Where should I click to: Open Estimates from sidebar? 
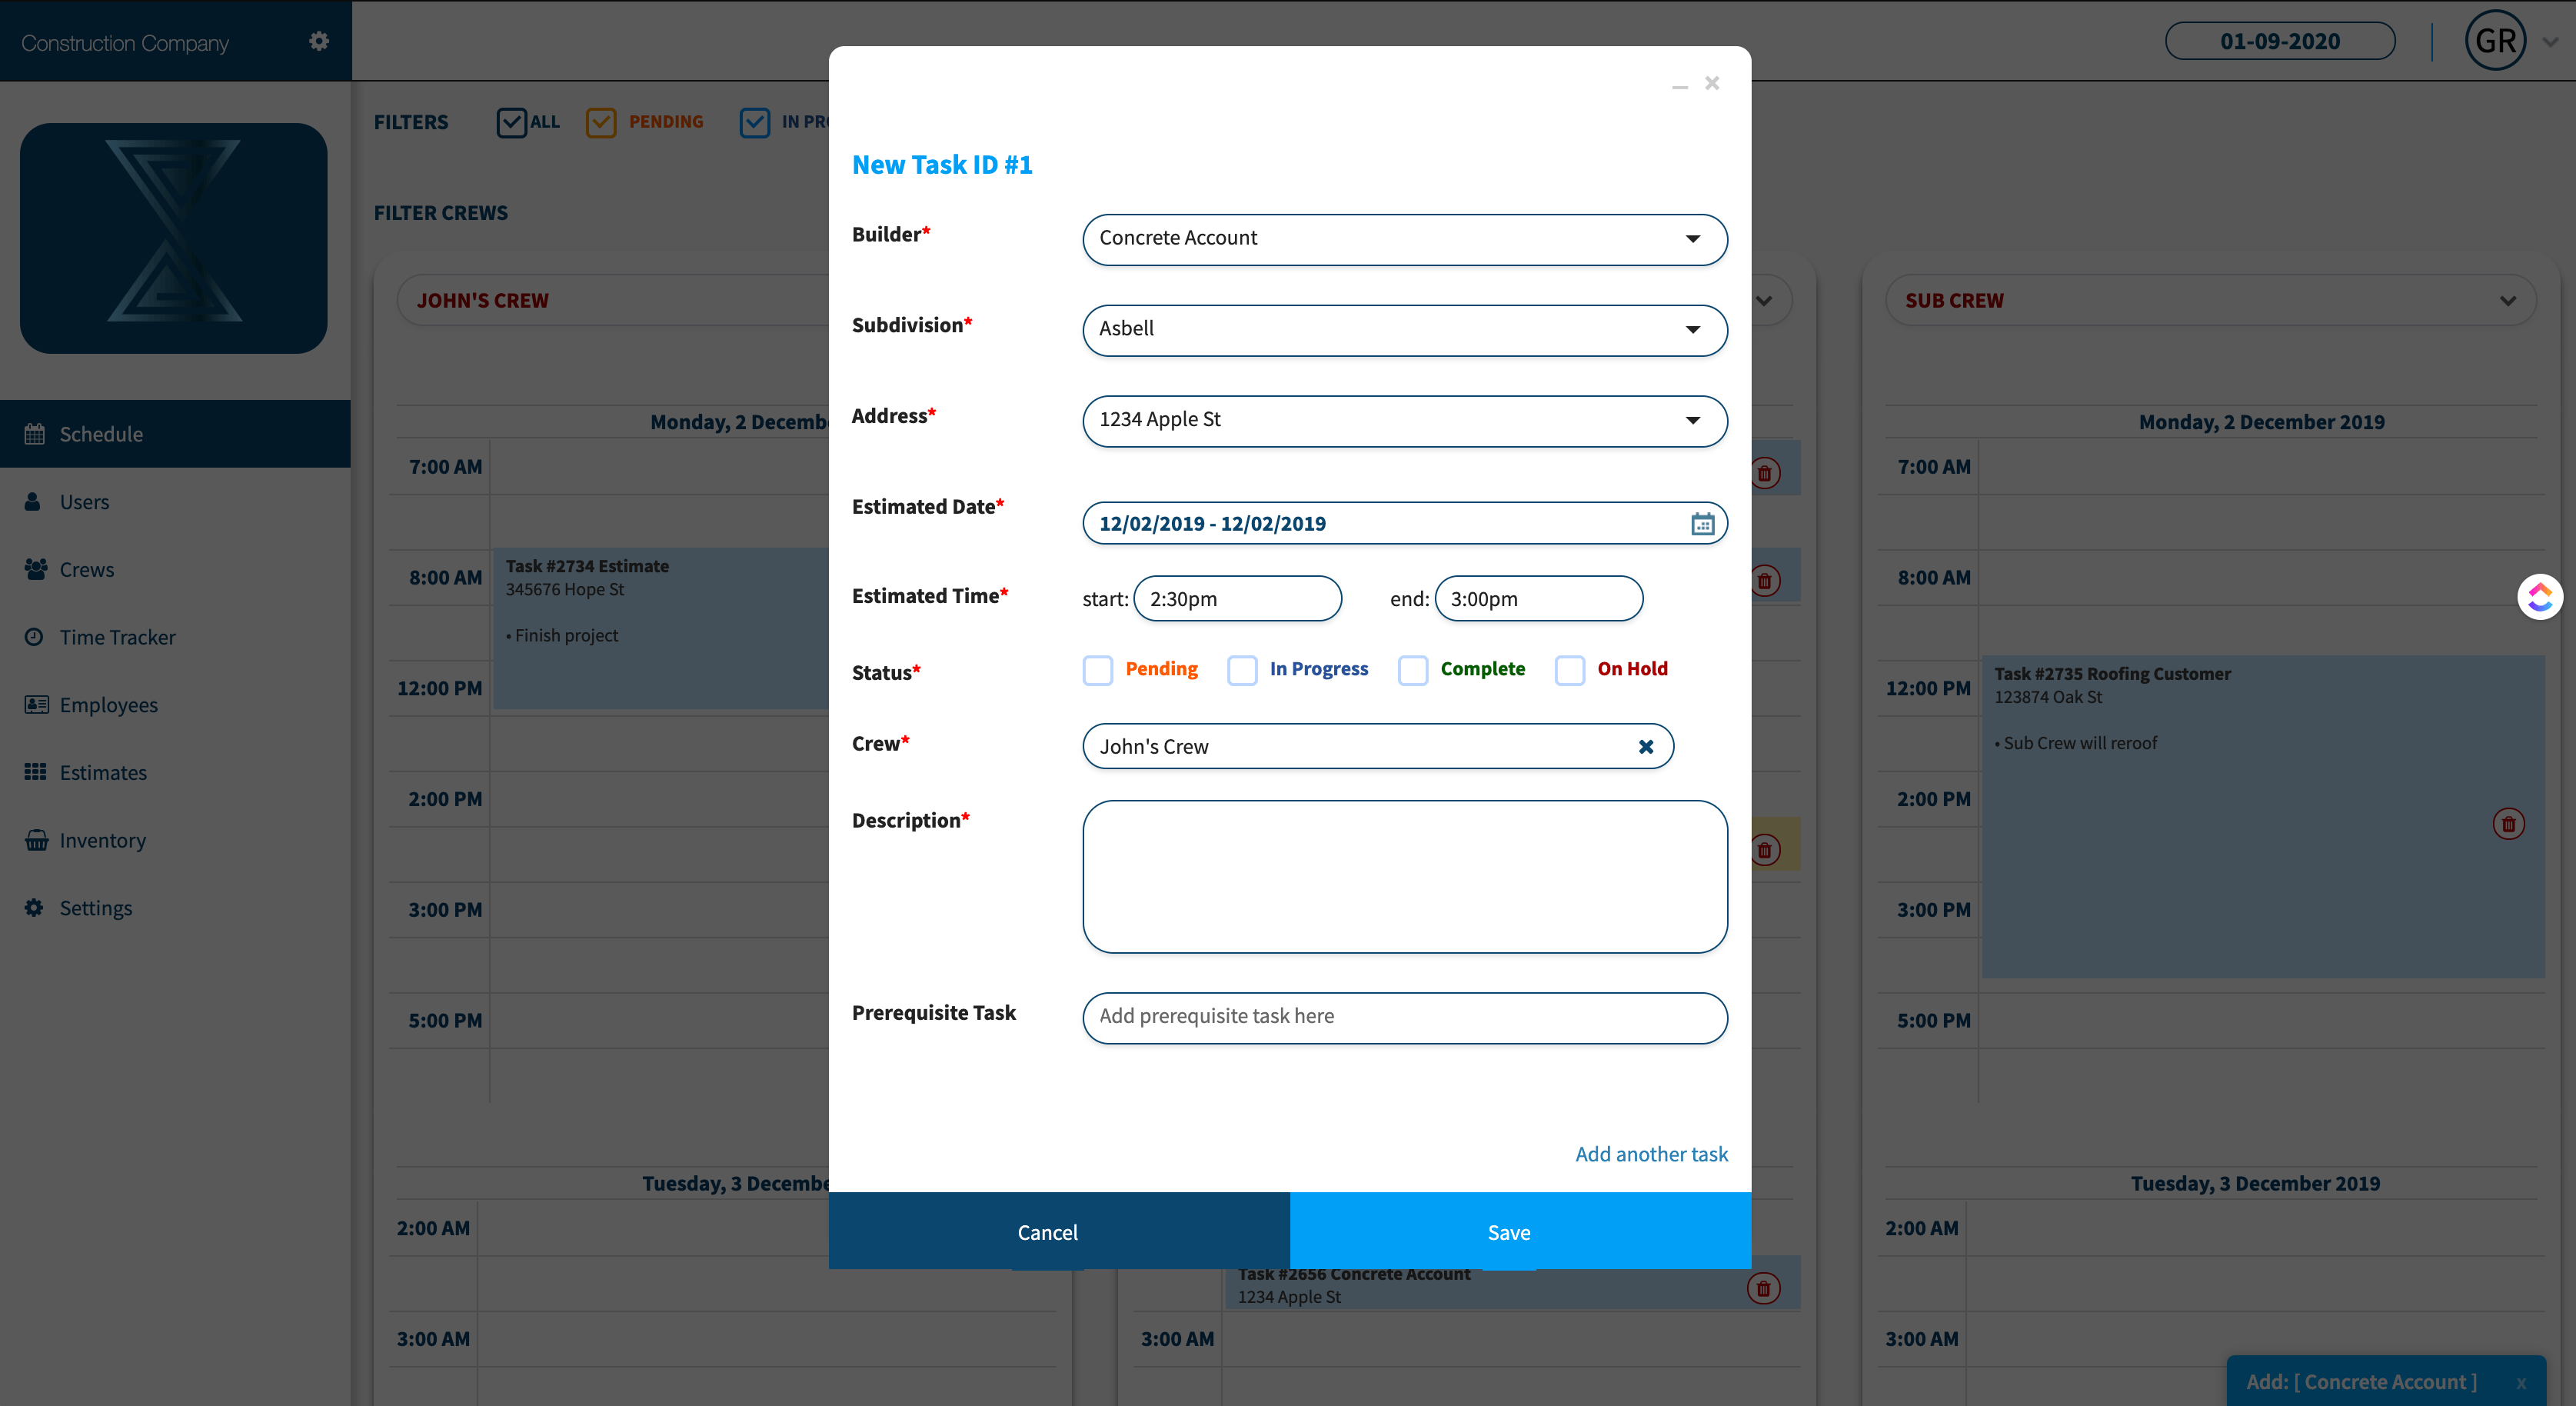[103, 772]
